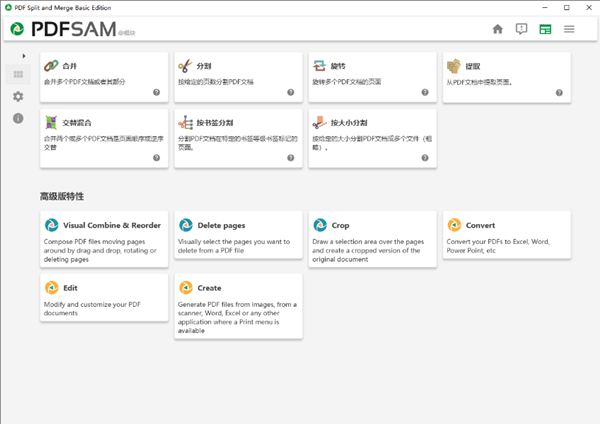
Task: Open the Delete pages premium card
Action: tap(238, 235)
